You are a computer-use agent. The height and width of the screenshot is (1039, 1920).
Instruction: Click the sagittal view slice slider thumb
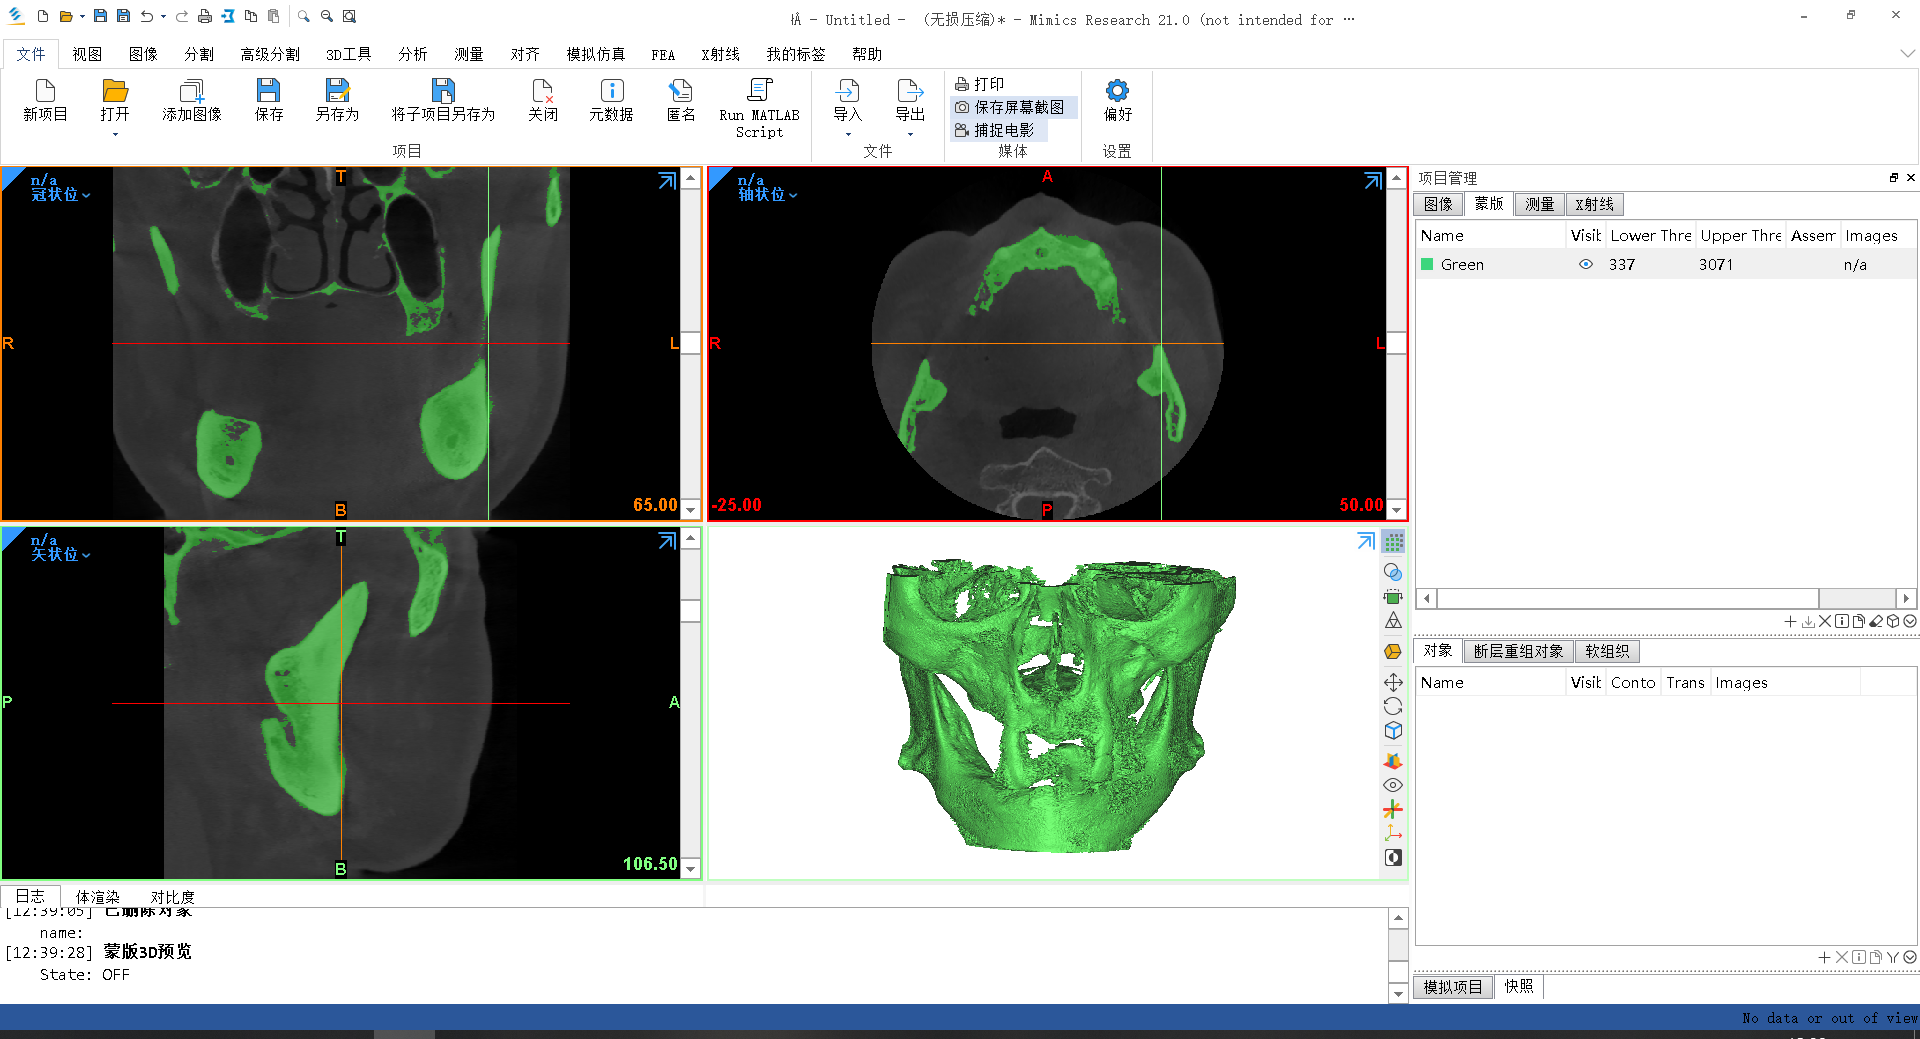point(691,611)
